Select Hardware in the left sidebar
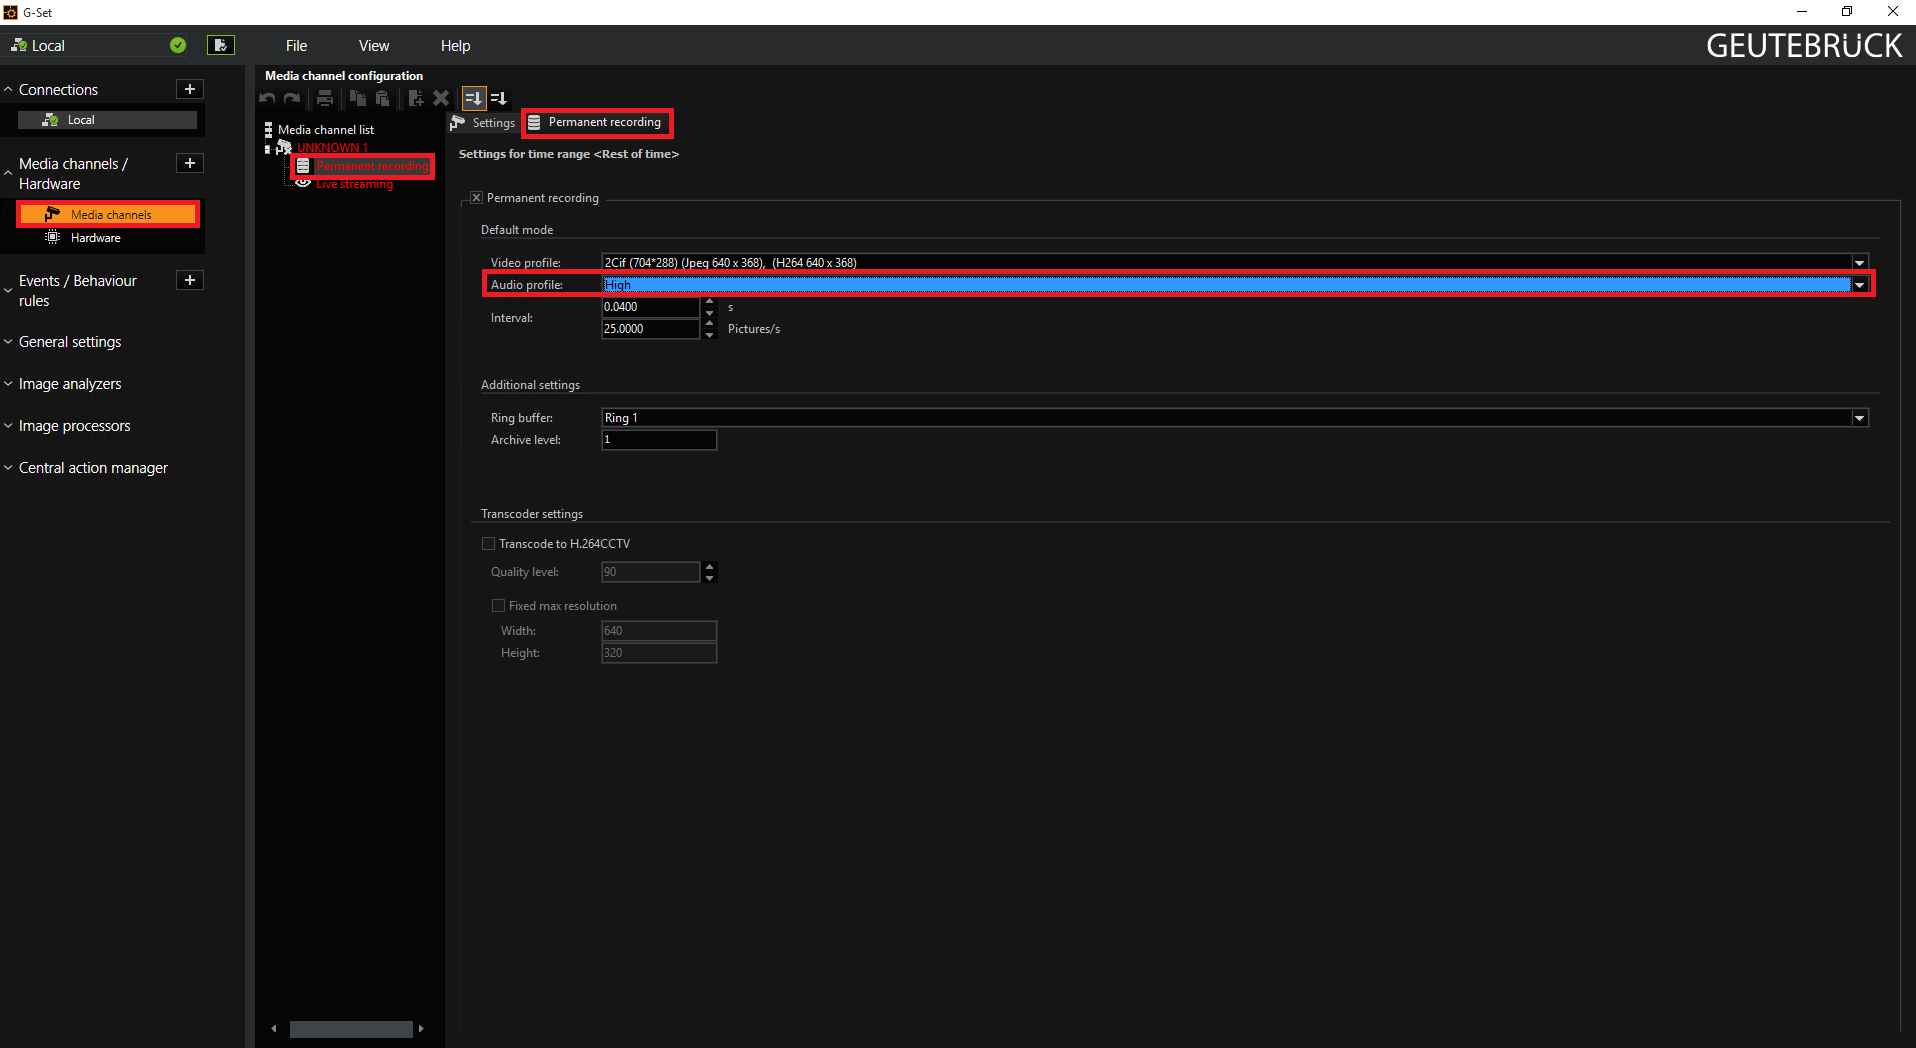Viewport: 1916px width, 1048px height. coord(95,238)
